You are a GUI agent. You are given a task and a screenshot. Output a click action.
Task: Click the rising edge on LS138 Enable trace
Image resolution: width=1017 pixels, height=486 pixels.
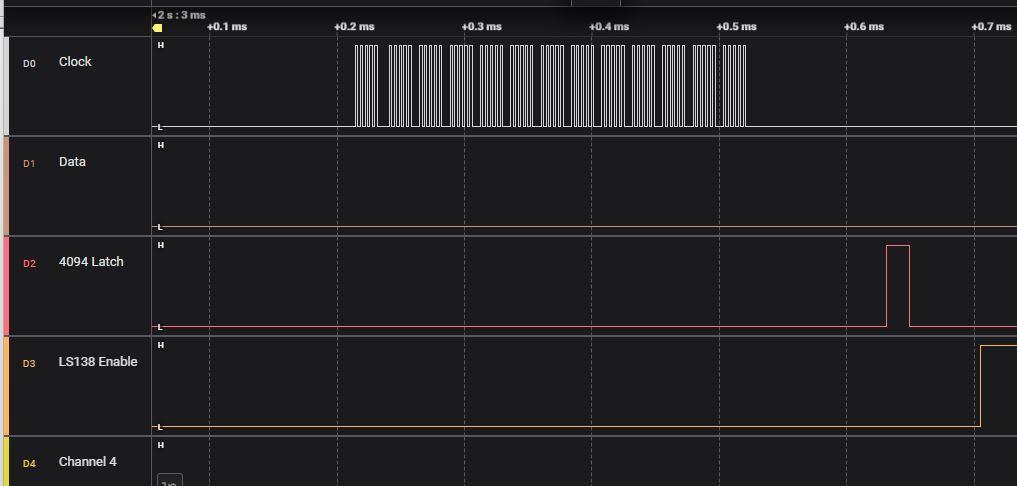click(980, 386)
